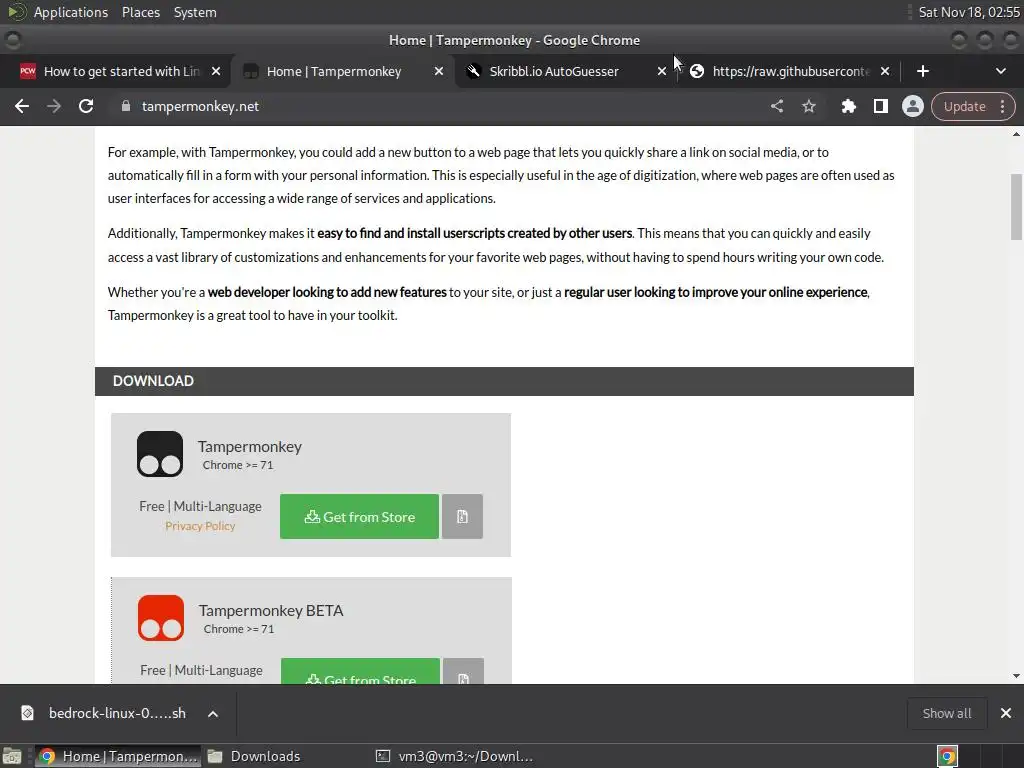Click Get from Store for Tampermonkey stable
The height and width of the screenshot is (768, 1024).
click(359, 517)
